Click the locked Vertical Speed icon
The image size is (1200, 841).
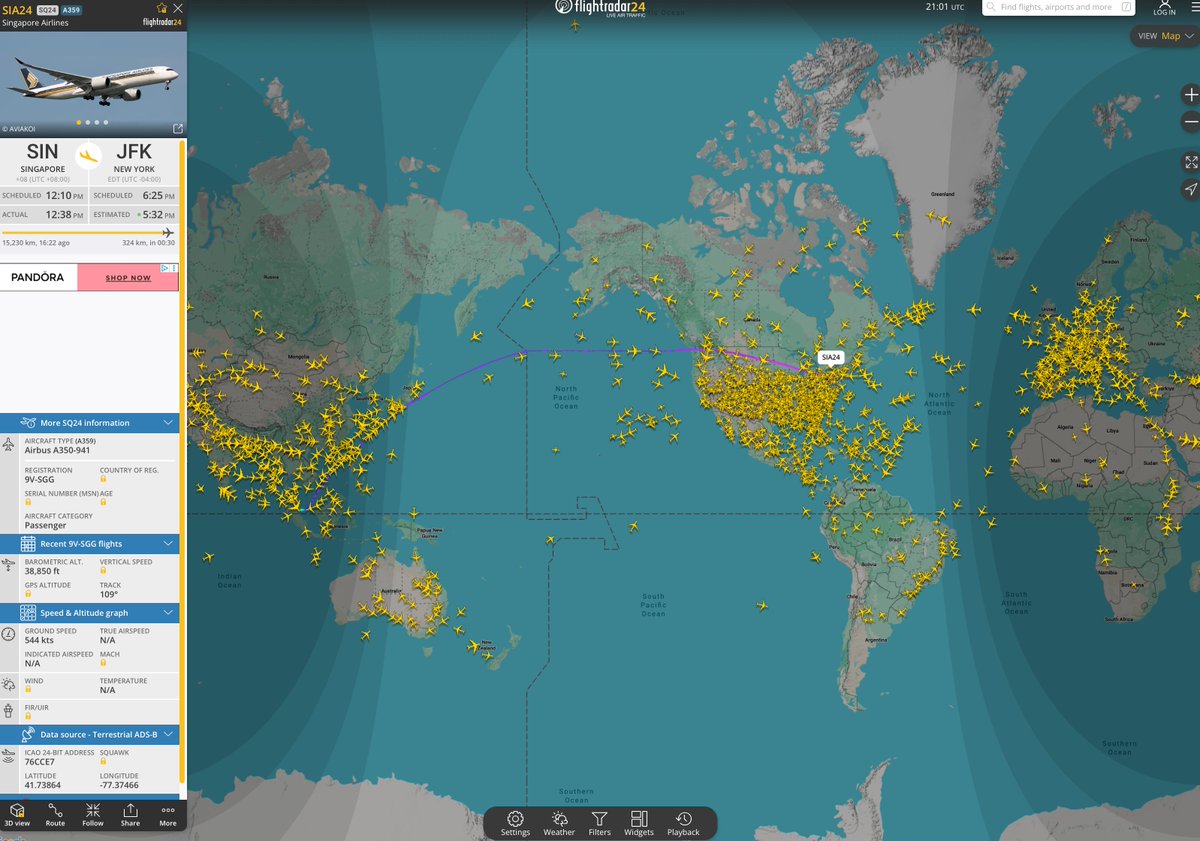[x=103, y=571]
